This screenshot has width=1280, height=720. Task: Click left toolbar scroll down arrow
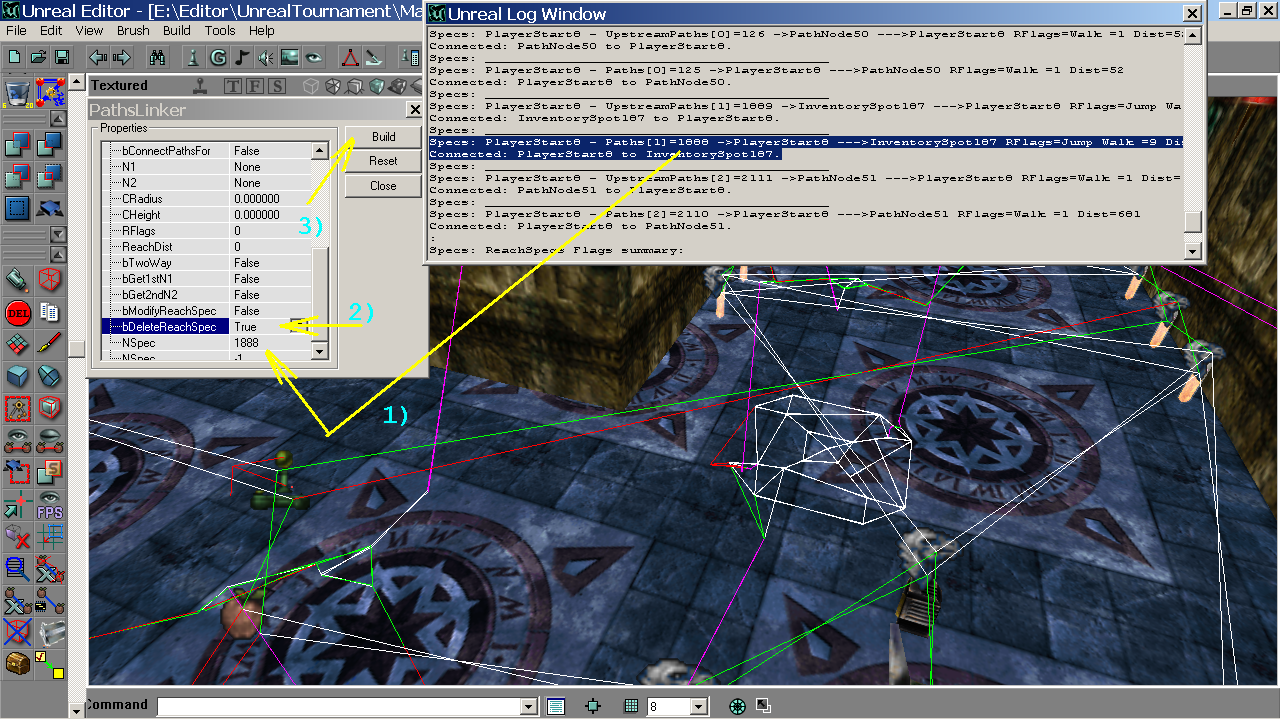[x=76, y=711]
